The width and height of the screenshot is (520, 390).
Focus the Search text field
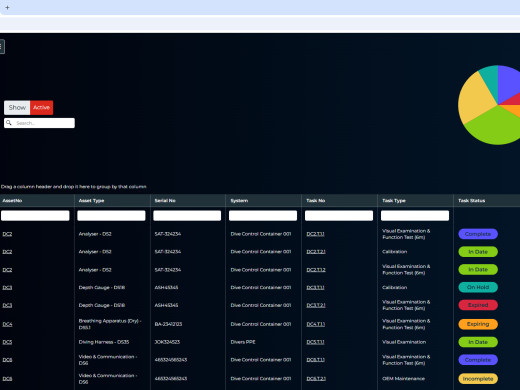(x=39, y=123)
